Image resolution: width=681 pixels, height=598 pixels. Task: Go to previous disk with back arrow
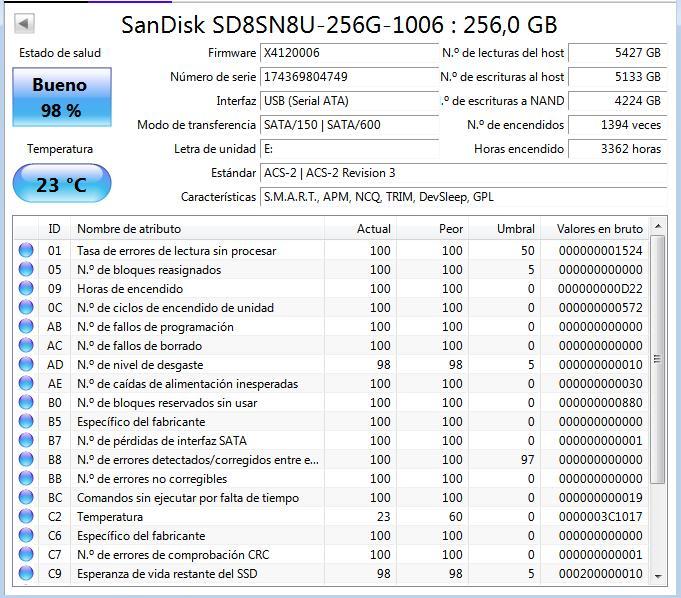click(x=24, y=23)
